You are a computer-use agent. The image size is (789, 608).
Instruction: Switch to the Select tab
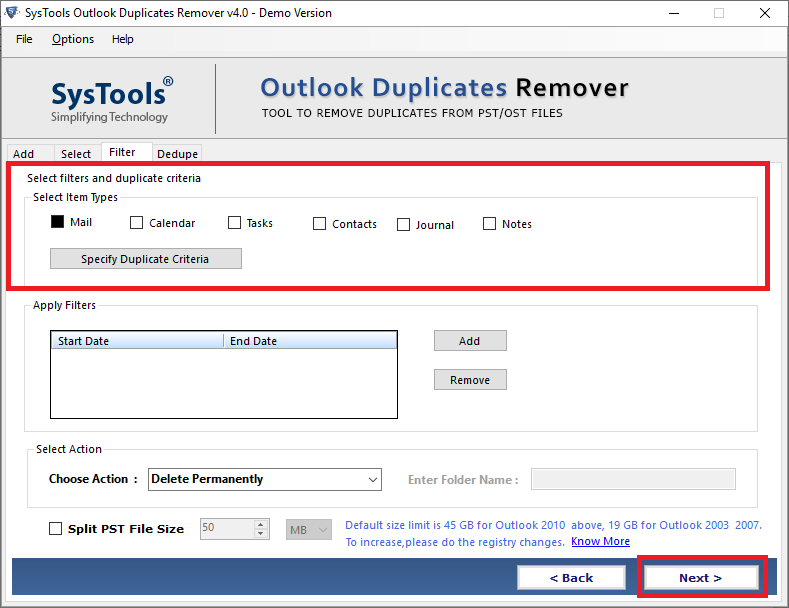tap(76, 154)
